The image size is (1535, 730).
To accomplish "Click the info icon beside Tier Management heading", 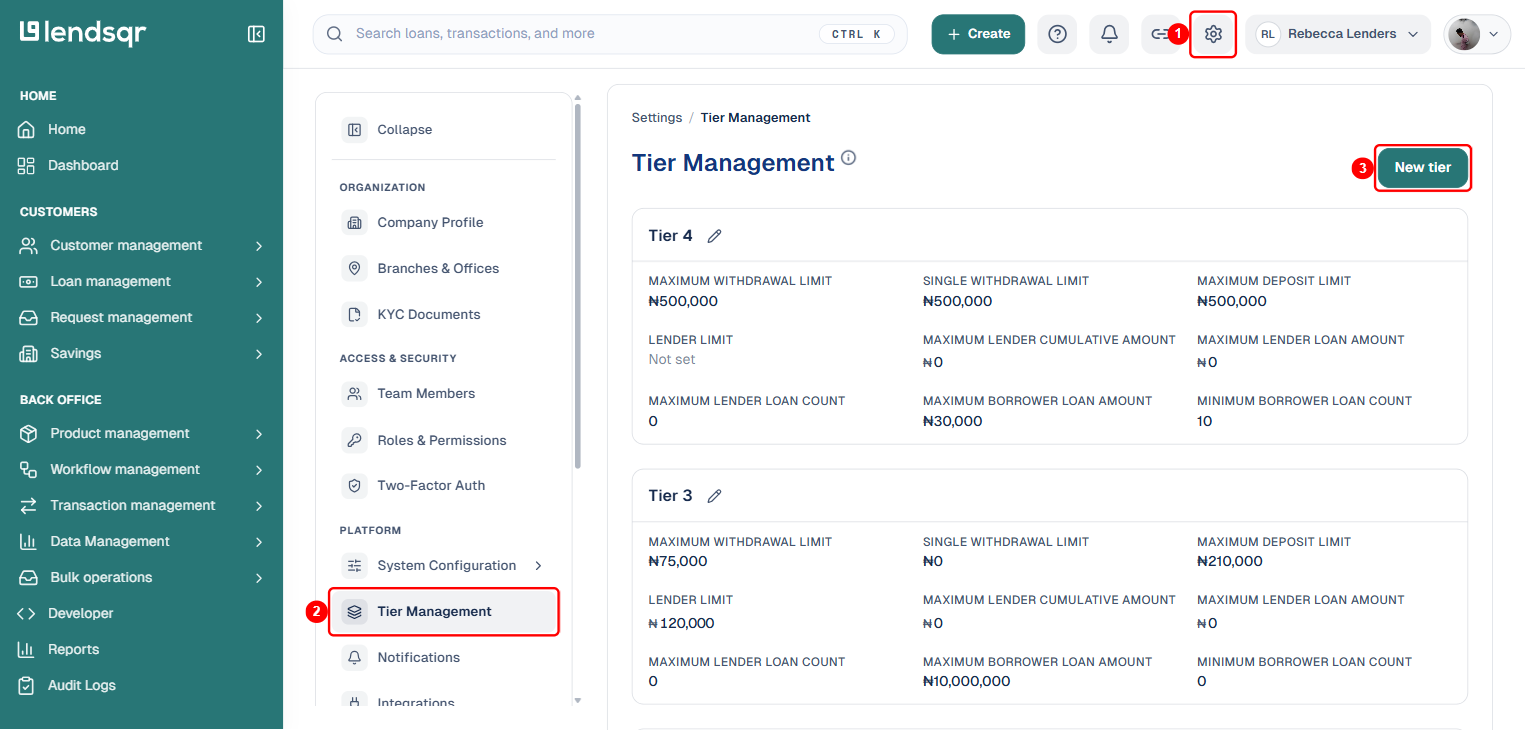I will click(848, 158).
